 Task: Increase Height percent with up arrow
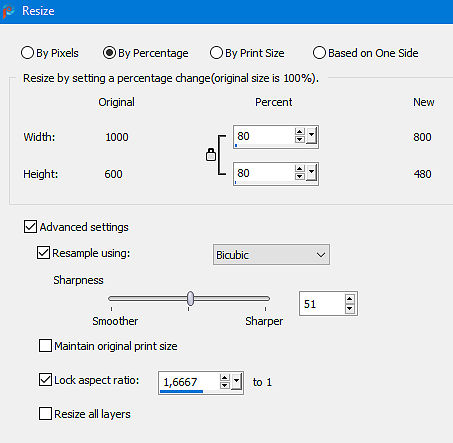300,169
